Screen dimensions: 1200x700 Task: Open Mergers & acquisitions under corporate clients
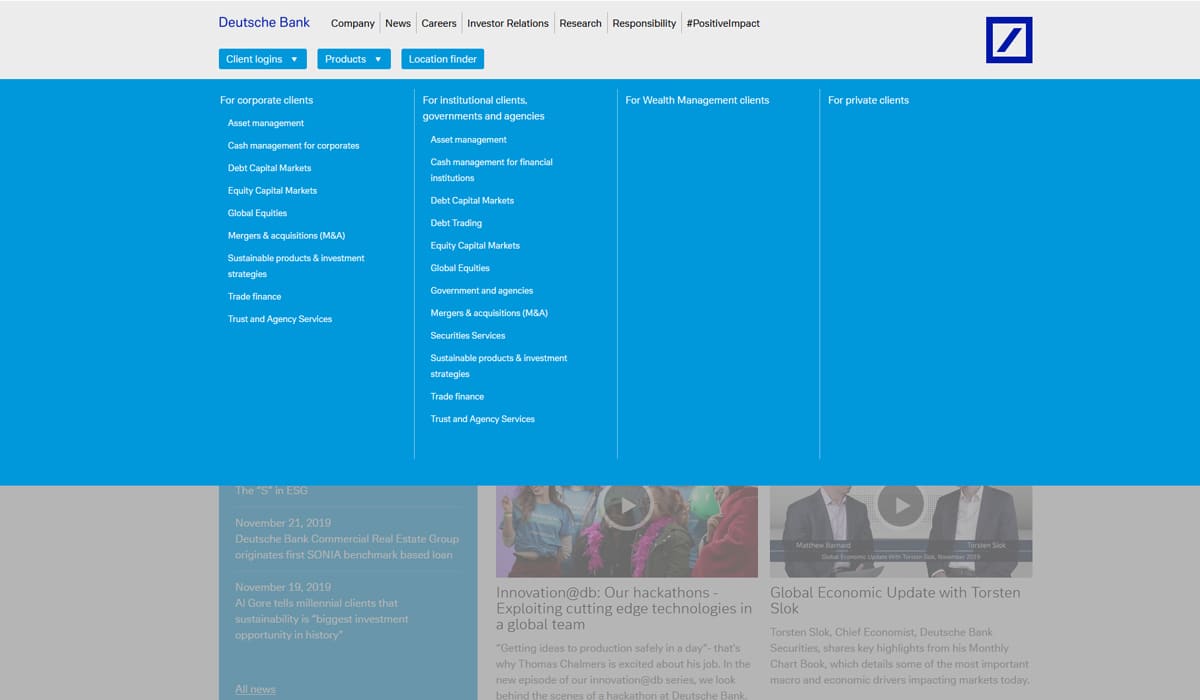click(x=286, y=236)
